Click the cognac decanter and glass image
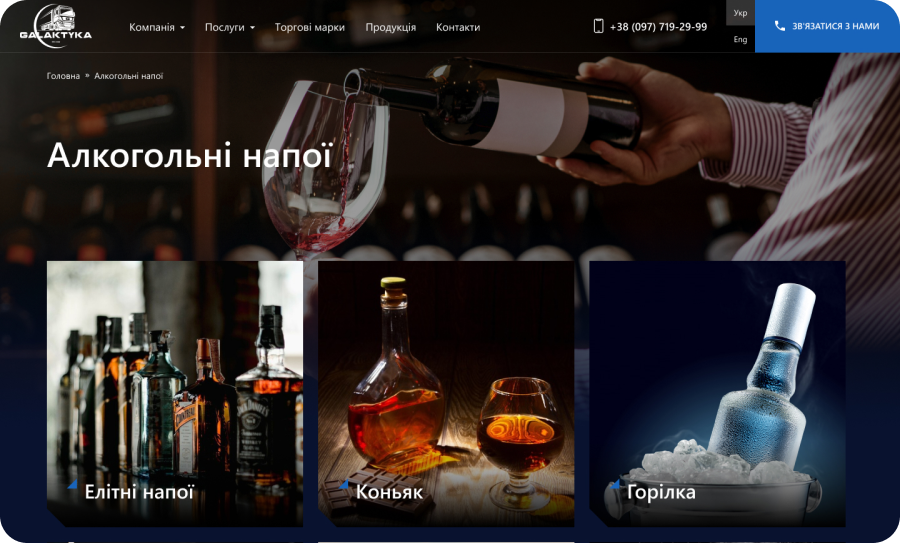The image size is (900, 543). [x=446, y=394]
